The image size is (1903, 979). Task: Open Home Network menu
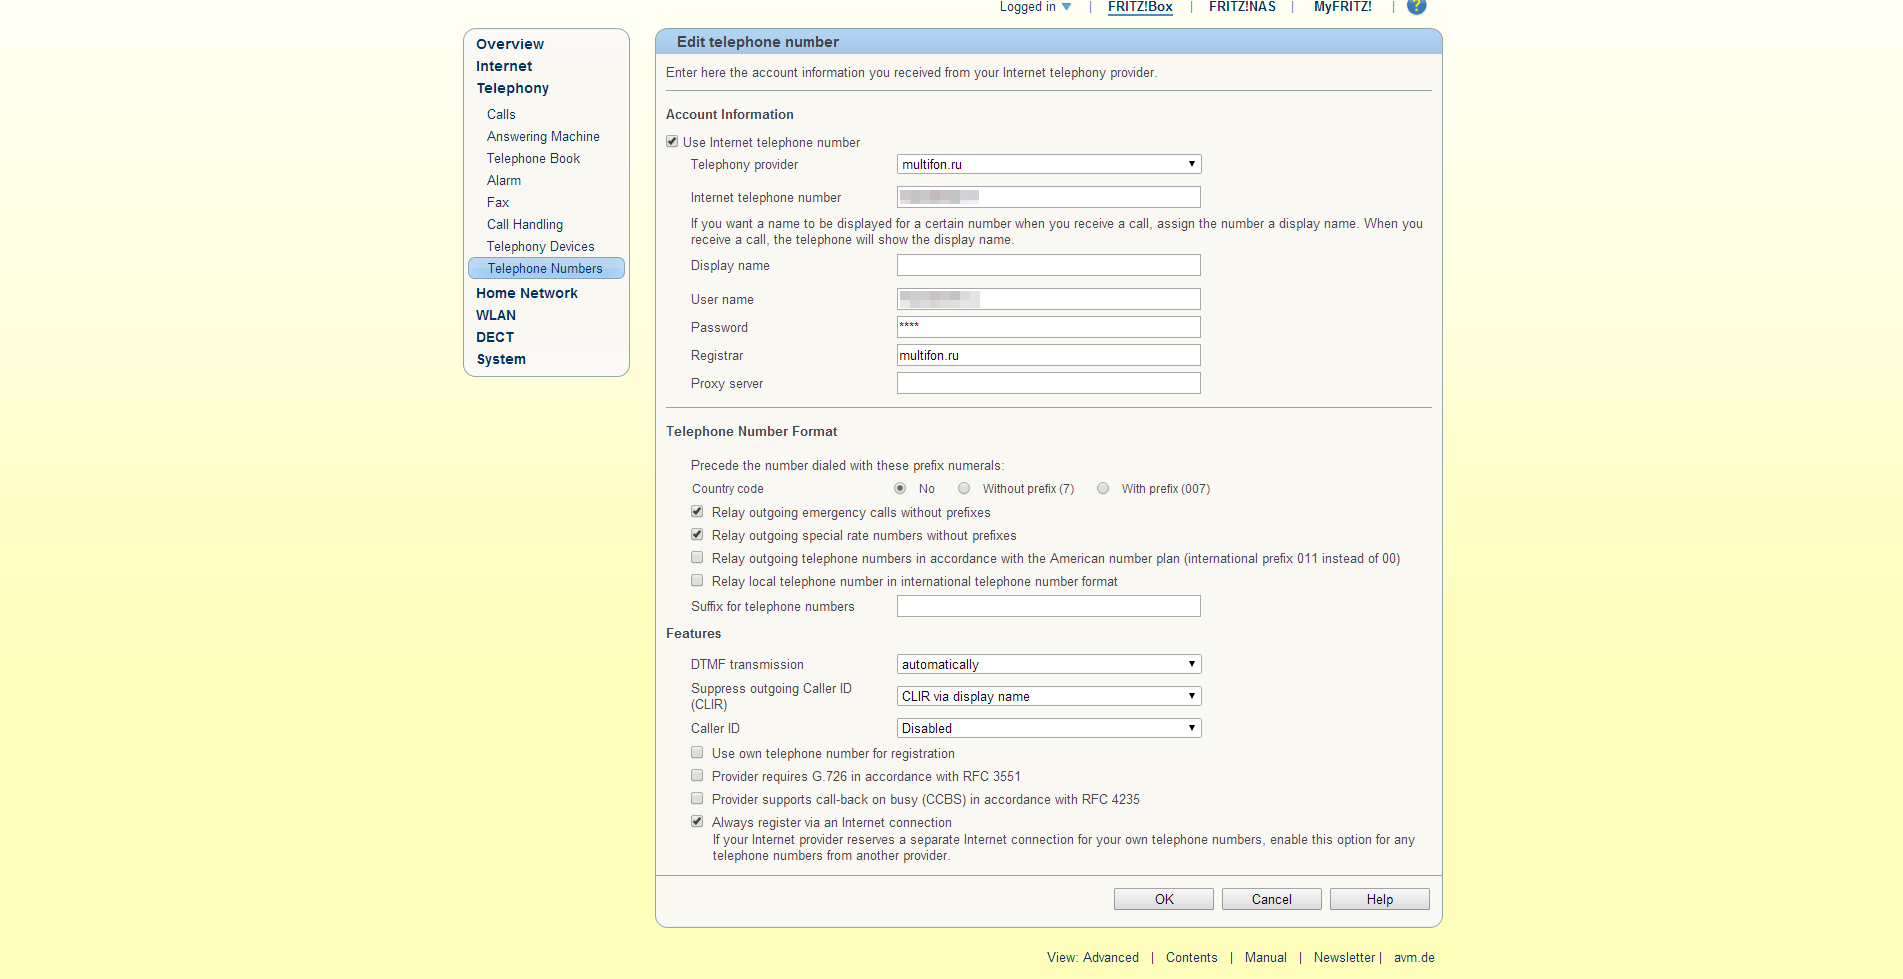pos(527,293)
